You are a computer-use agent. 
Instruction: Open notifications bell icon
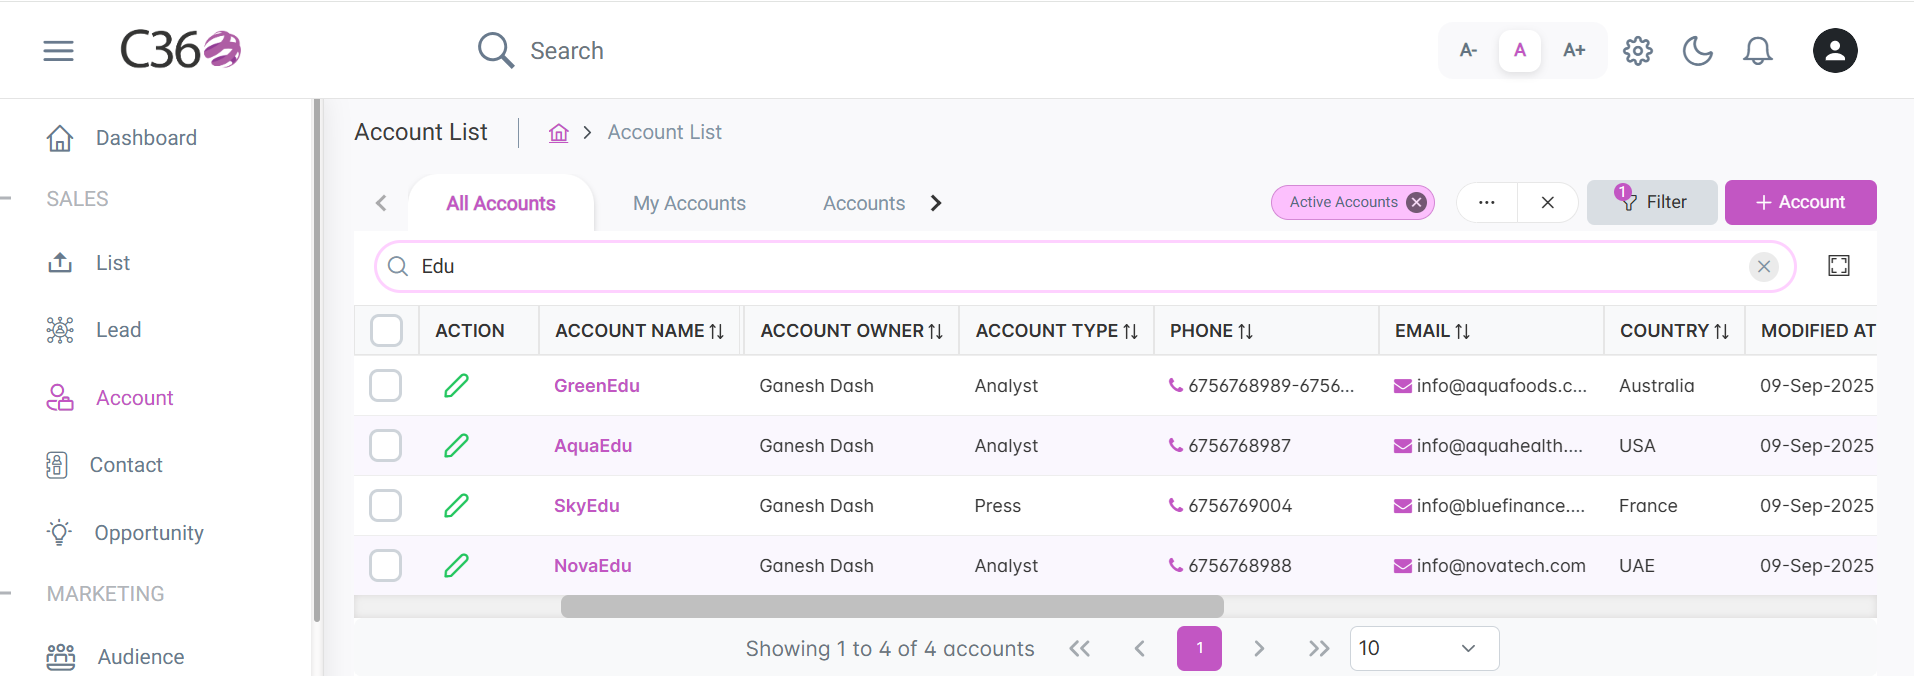point(1758,51)
